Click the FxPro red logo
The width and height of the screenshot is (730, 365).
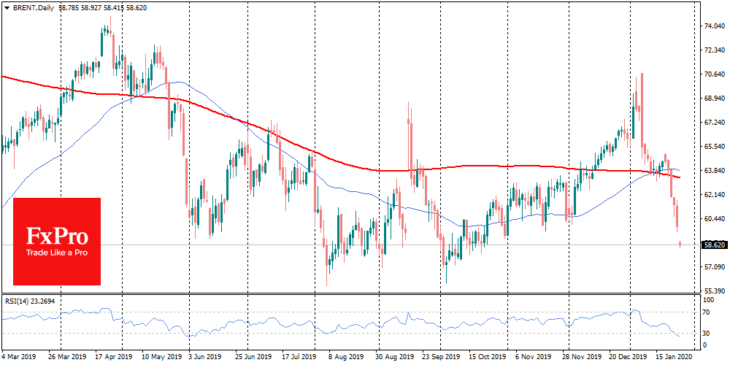[57, 241]
